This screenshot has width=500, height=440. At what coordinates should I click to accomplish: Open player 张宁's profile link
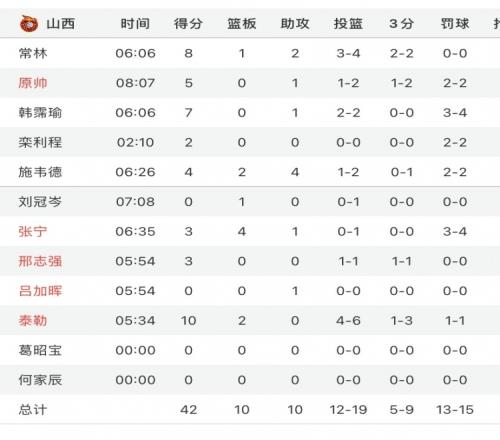click(x=33, y=231)
